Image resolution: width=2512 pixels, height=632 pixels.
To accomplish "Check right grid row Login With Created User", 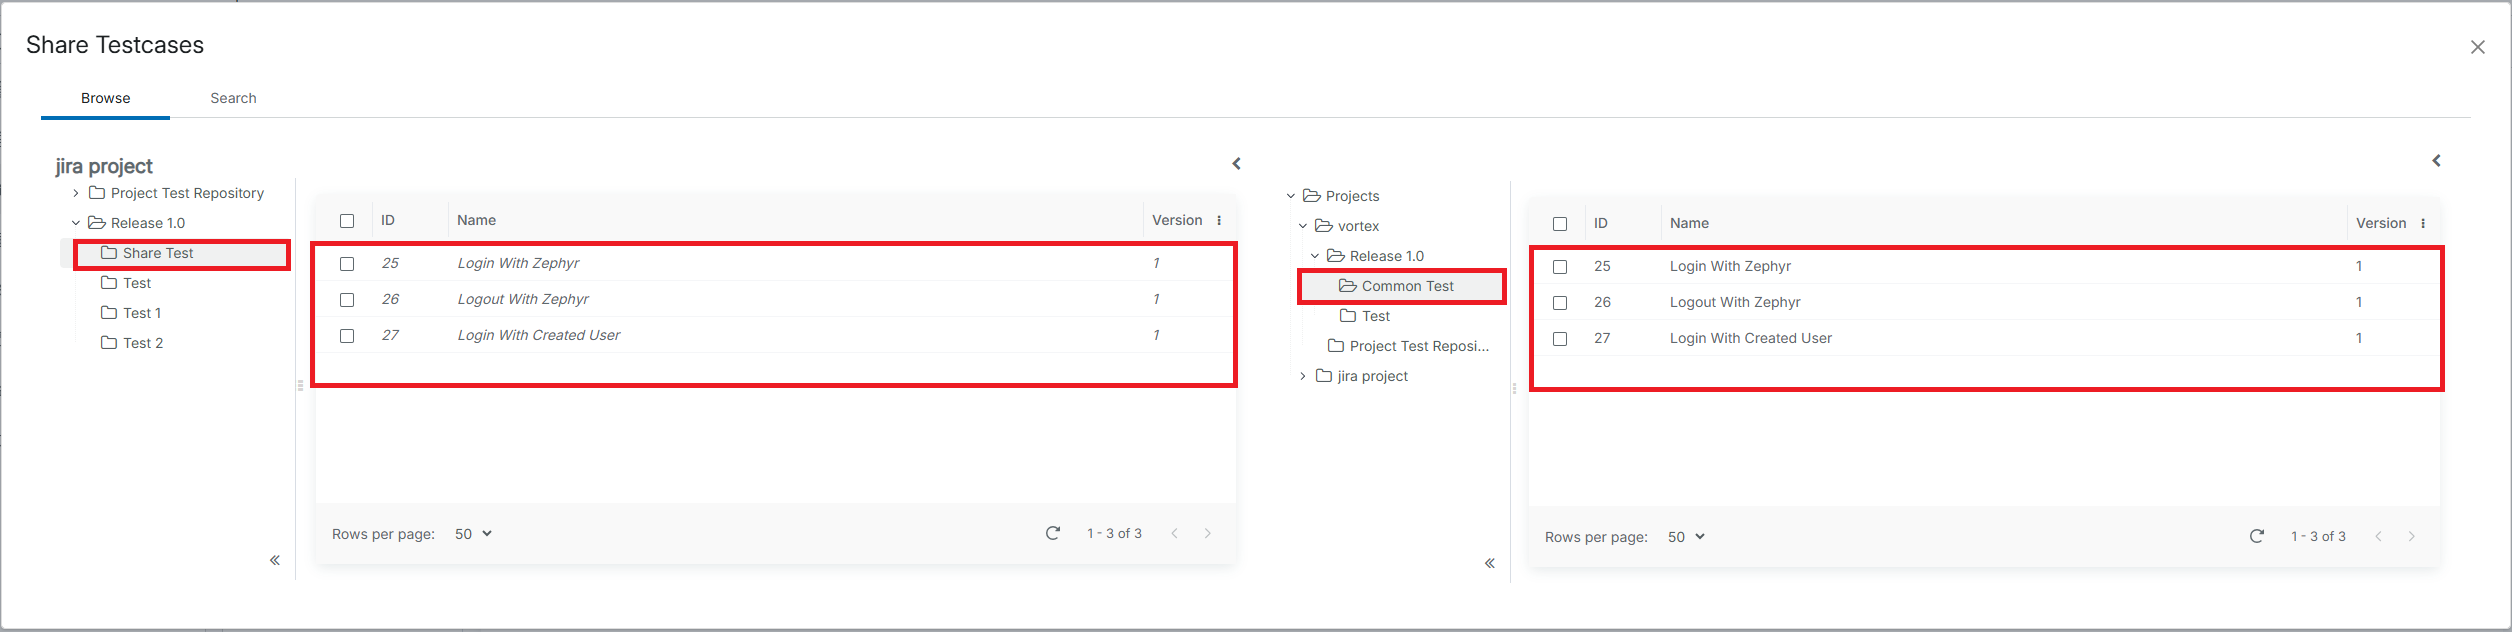I will pyautogui.click(x=1560, y=339).
